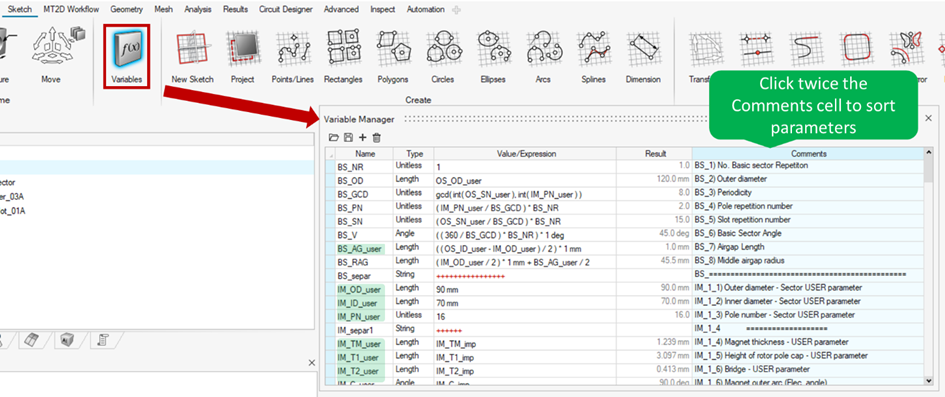Choose the Arcs tool

pos(543,57)
